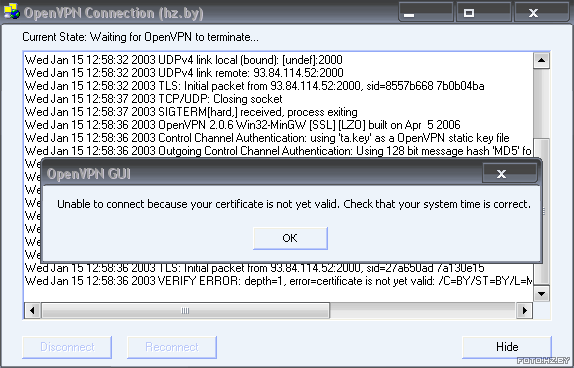The image size is (574, 368).
Task: Select the 'SIGTERM[hard,] received, process exiting' line
Action: click(191, 112)
